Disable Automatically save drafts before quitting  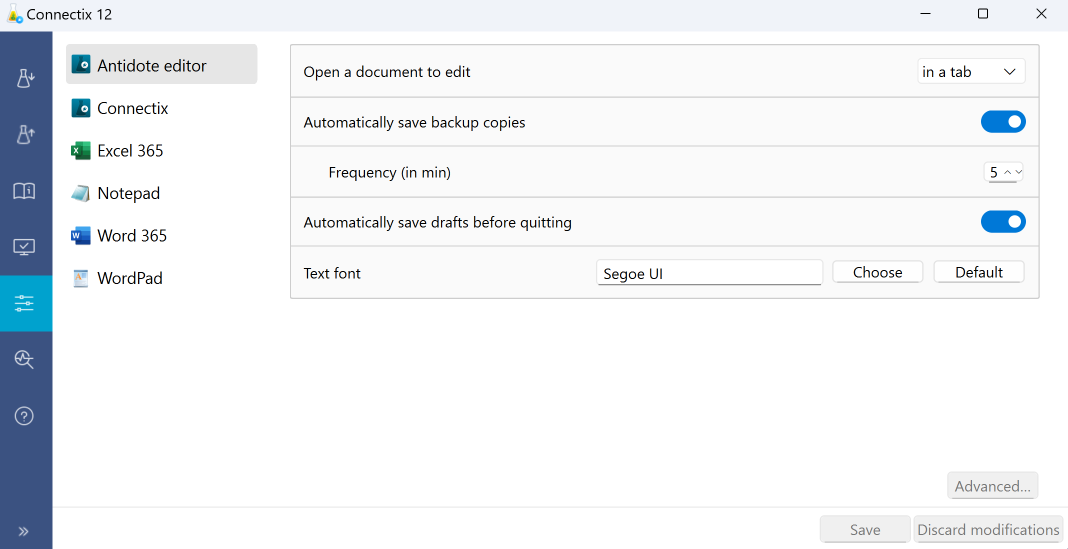[1002, 222]
